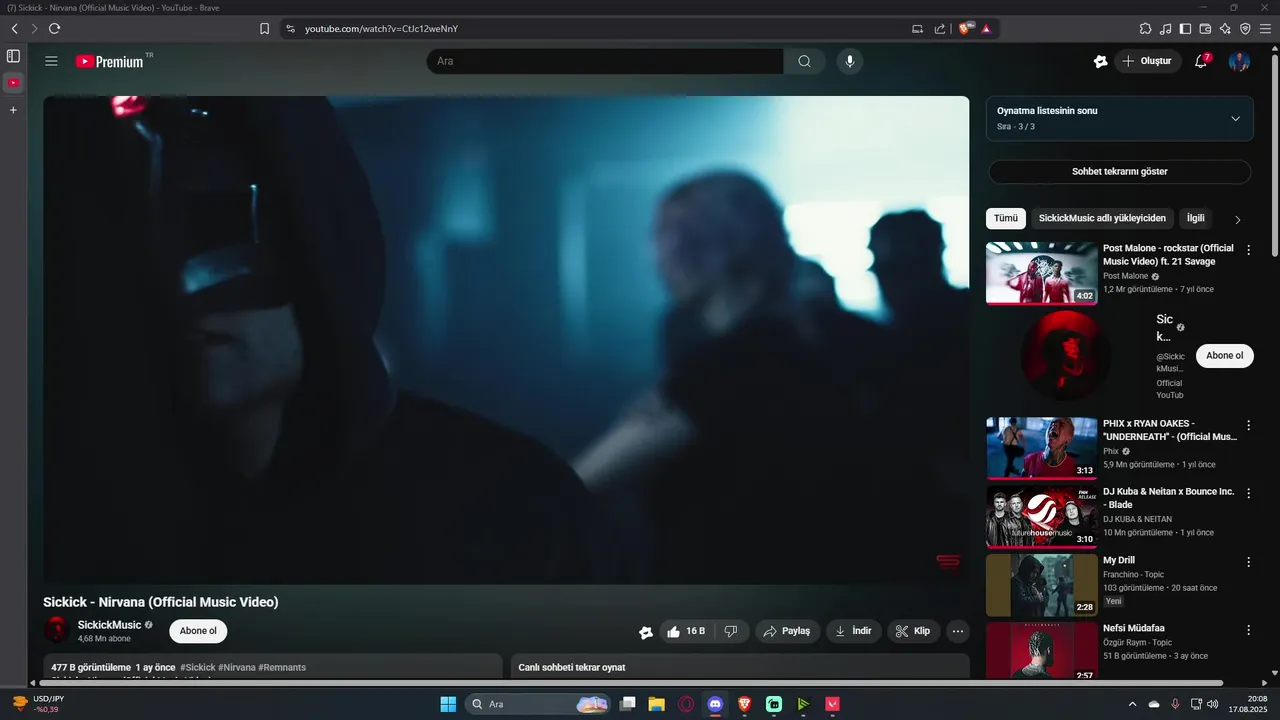Subscribe via Abone ol in sidebar channel card
This screenshot has height=720, width=1280.
coord(1225,356)
